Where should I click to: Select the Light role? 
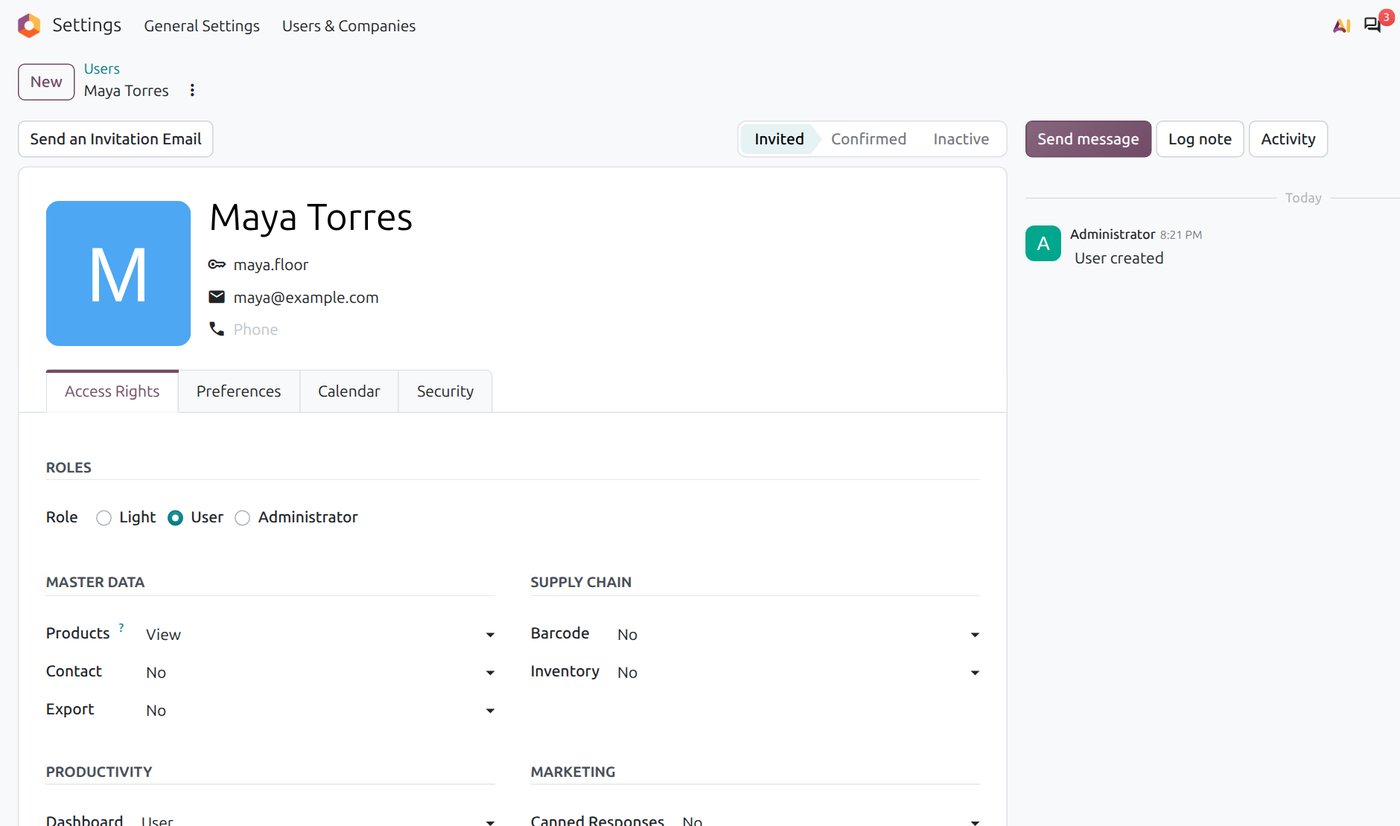pos(104,518)
